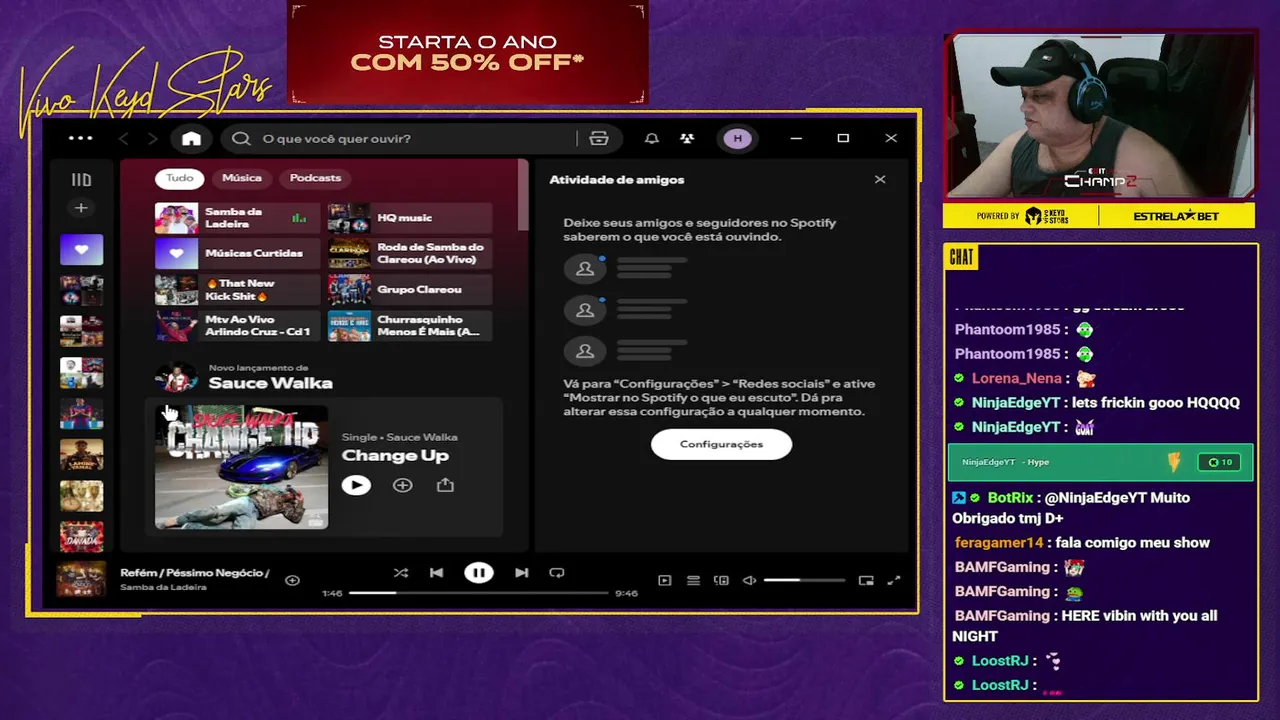Select the Tudo filter chip
The image size is (1280, 720).
[180, 178]
